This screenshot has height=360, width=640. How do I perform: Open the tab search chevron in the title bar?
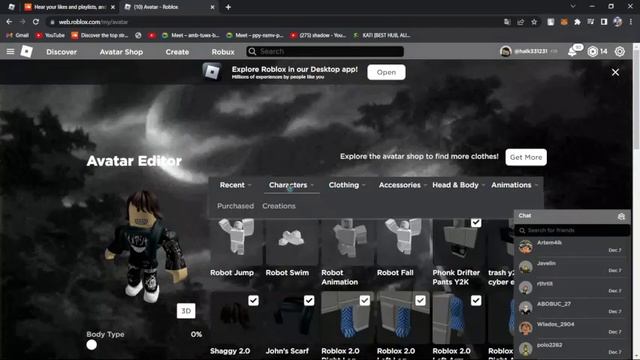pyautogui.click(x=573, y=7)
